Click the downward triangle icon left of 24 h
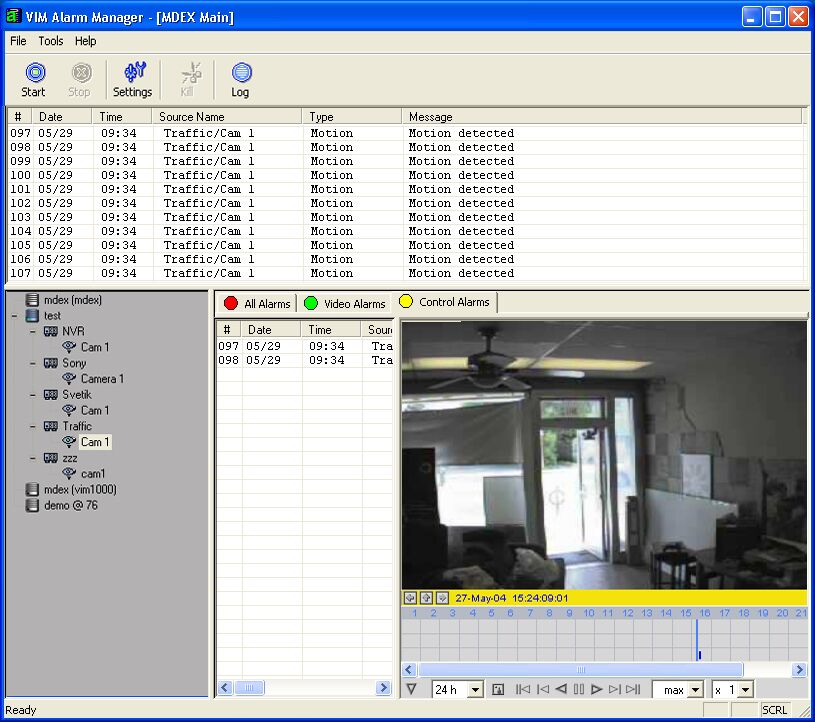The image size is (815, 722). pyautogui.click(x=412, y=689)
